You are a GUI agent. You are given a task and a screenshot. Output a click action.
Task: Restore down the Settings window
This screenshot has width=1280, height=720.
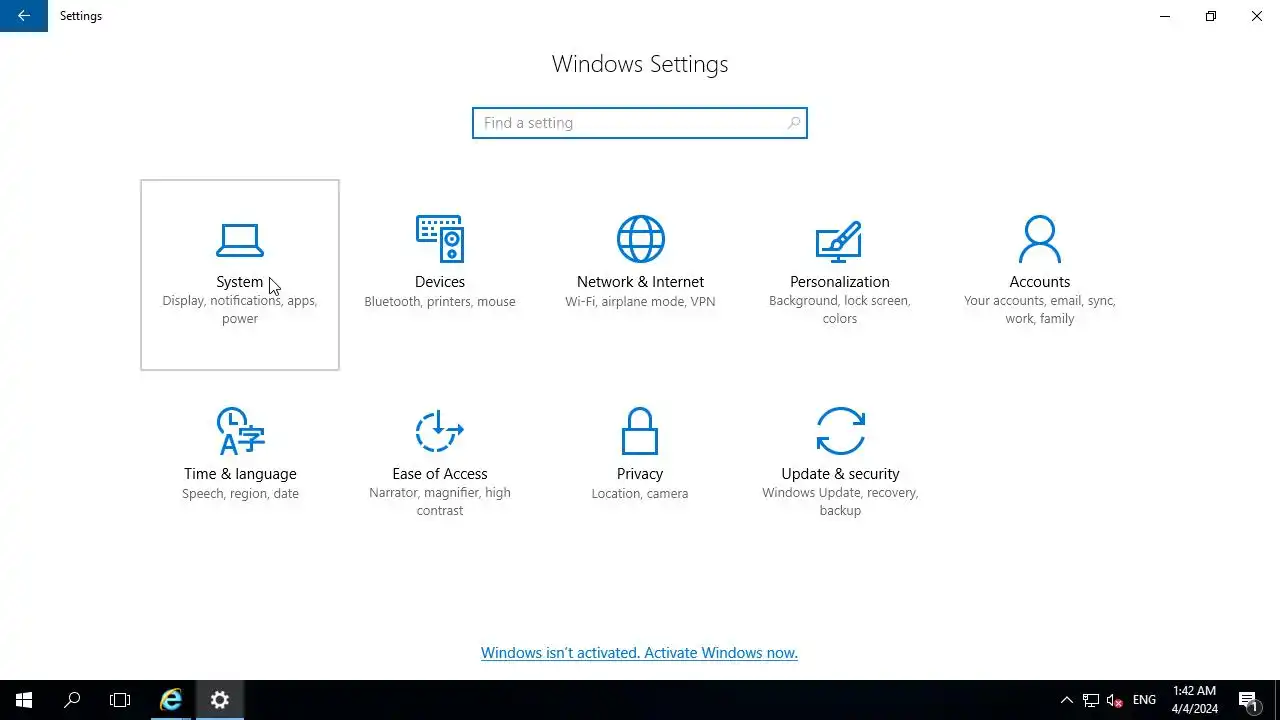coord(1211,16)
